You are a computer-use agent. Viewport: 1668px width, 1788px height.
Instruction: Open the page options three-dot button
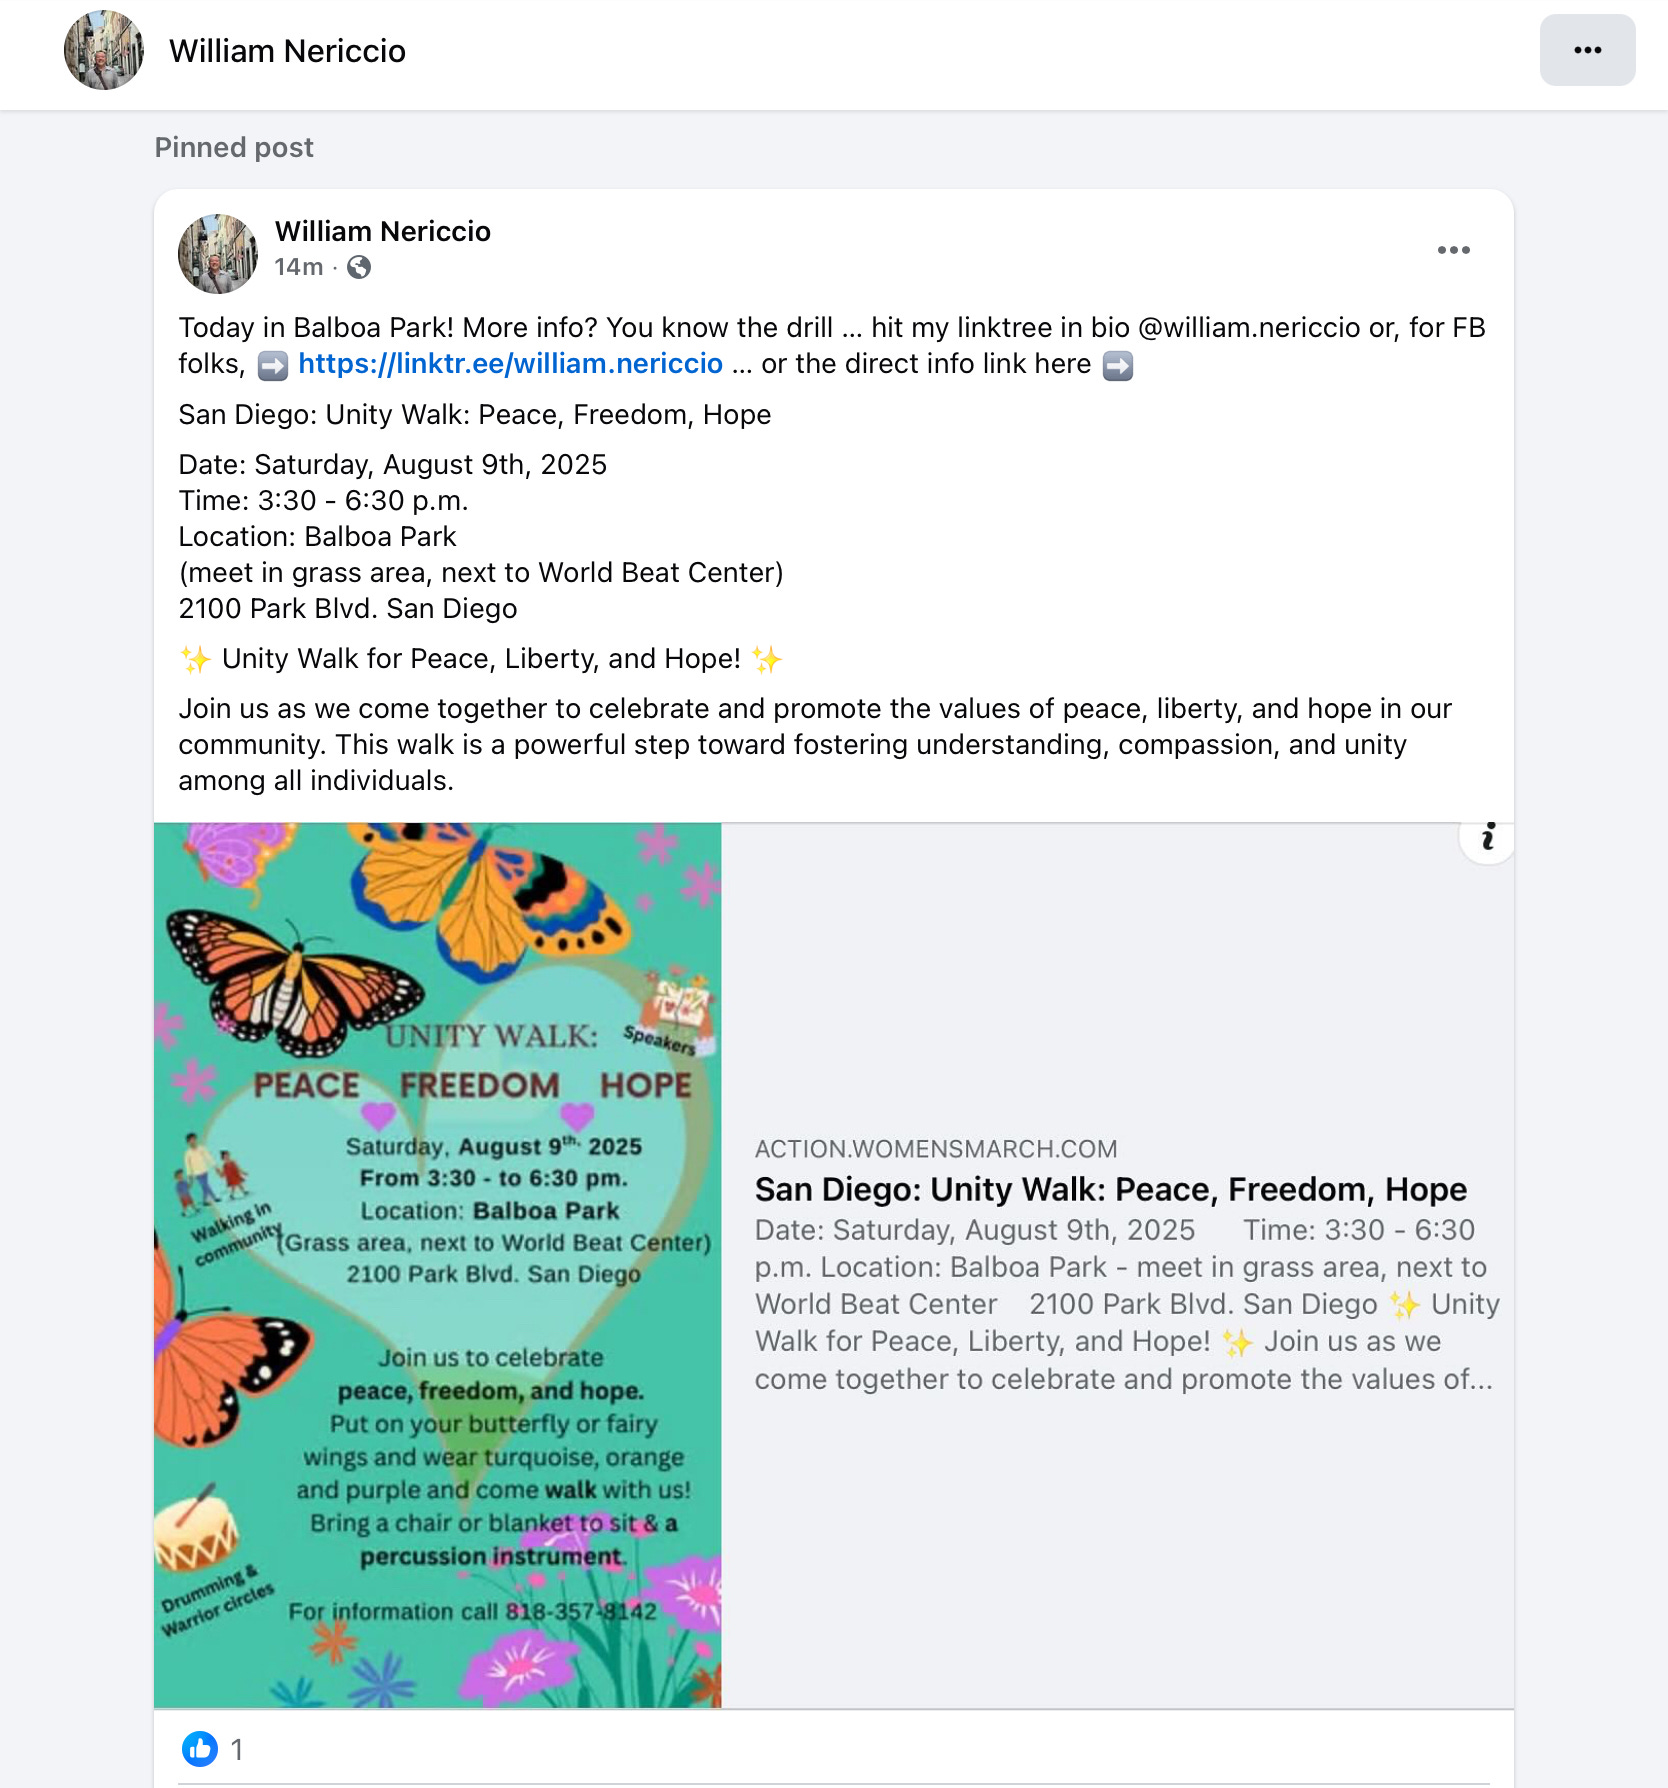coord(1587,50)
